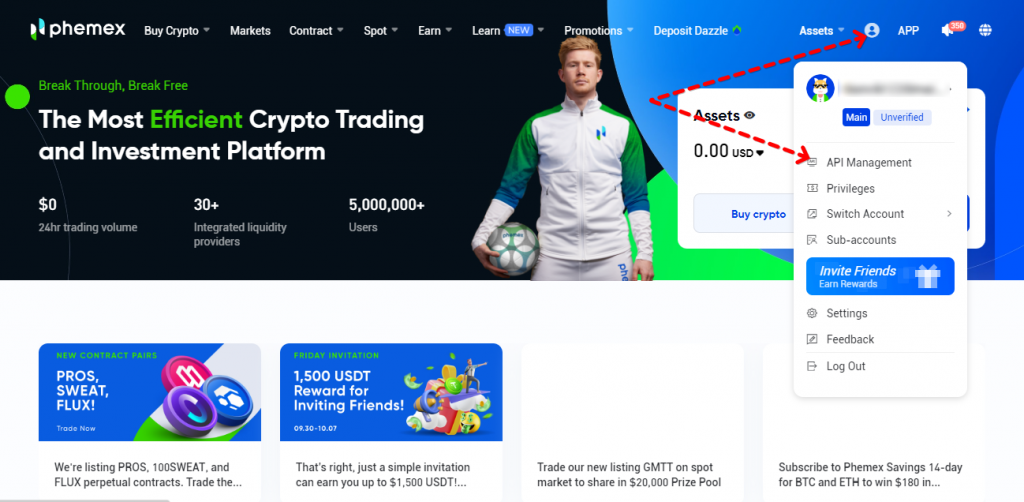Open the Assets dropdown in header
The height and width of the screenshot is (502, 1024).
click(x=822, y=31)
